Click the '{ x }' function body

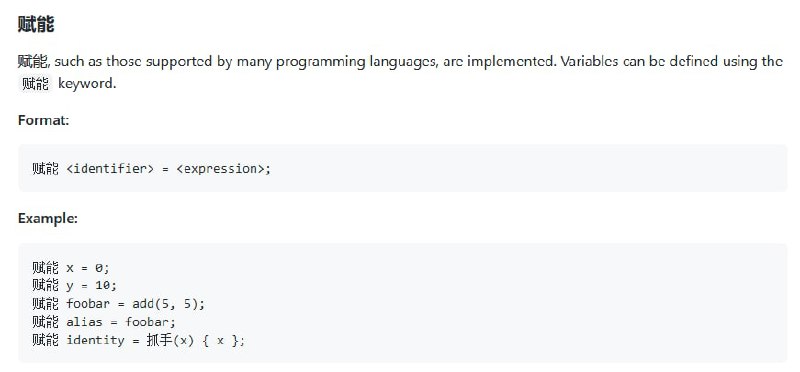point(220,340)
